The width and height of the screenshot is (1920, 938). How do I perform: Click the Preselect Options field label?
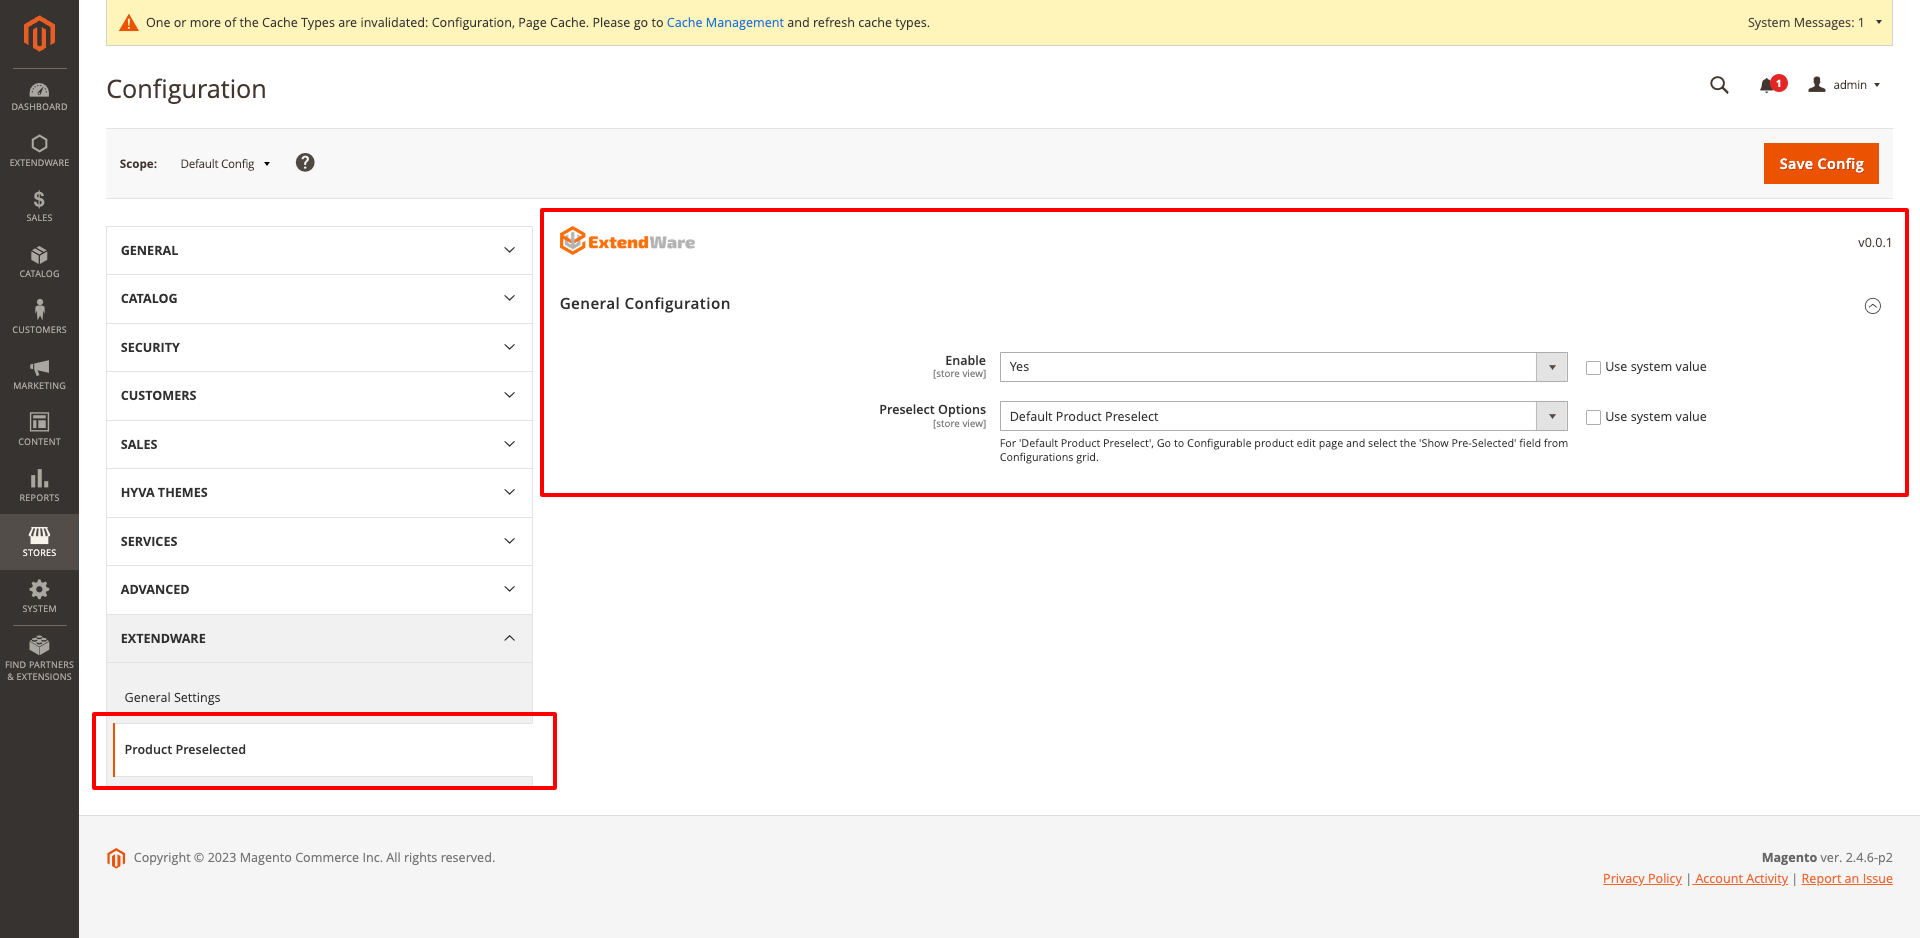[x=932, y=410]
